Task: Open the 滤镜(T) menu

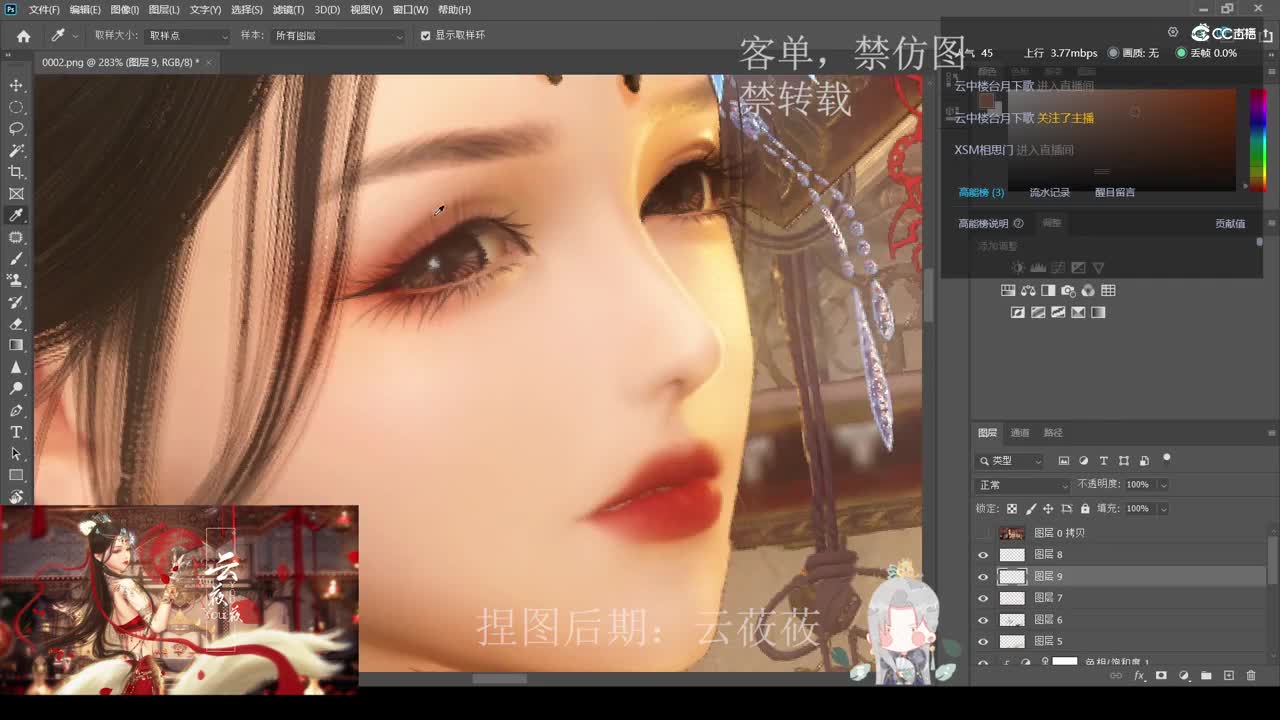Action: pos(288,10)
